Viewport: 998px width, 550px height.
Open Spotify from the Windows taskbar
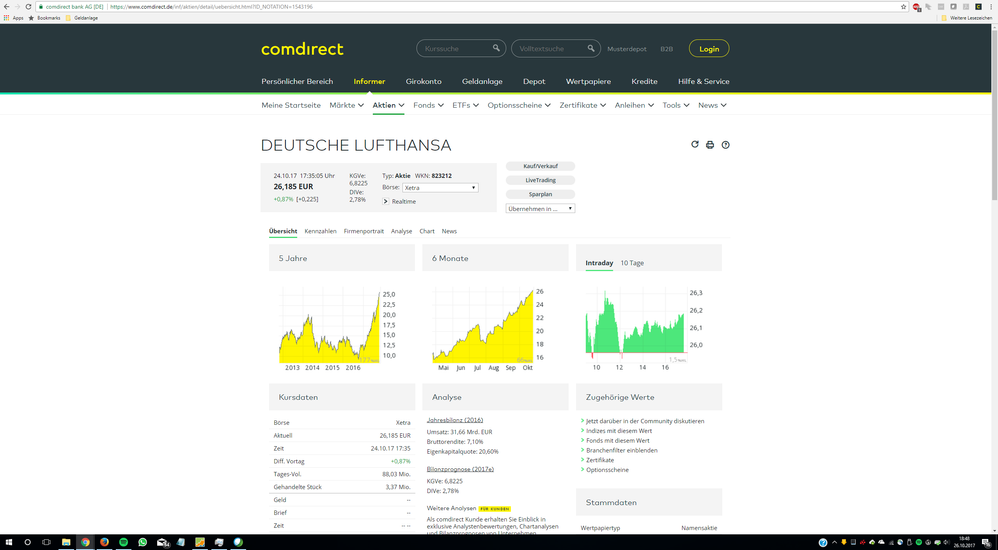coord(123,542)
